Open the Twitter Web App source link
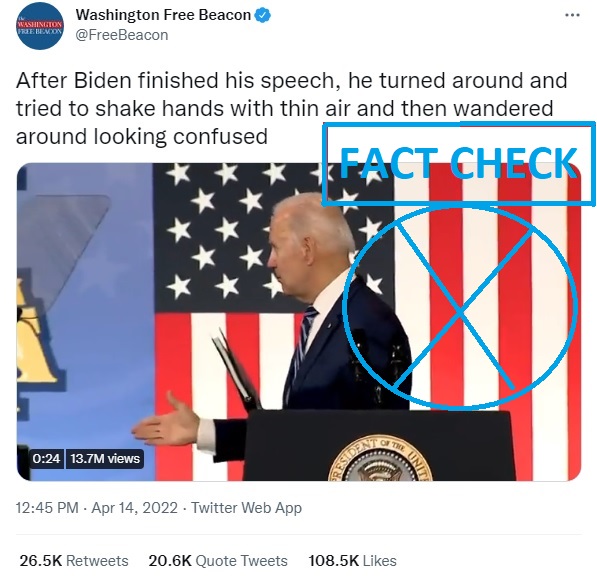This screenshot has width=597, height=576. tap(246, 508)
